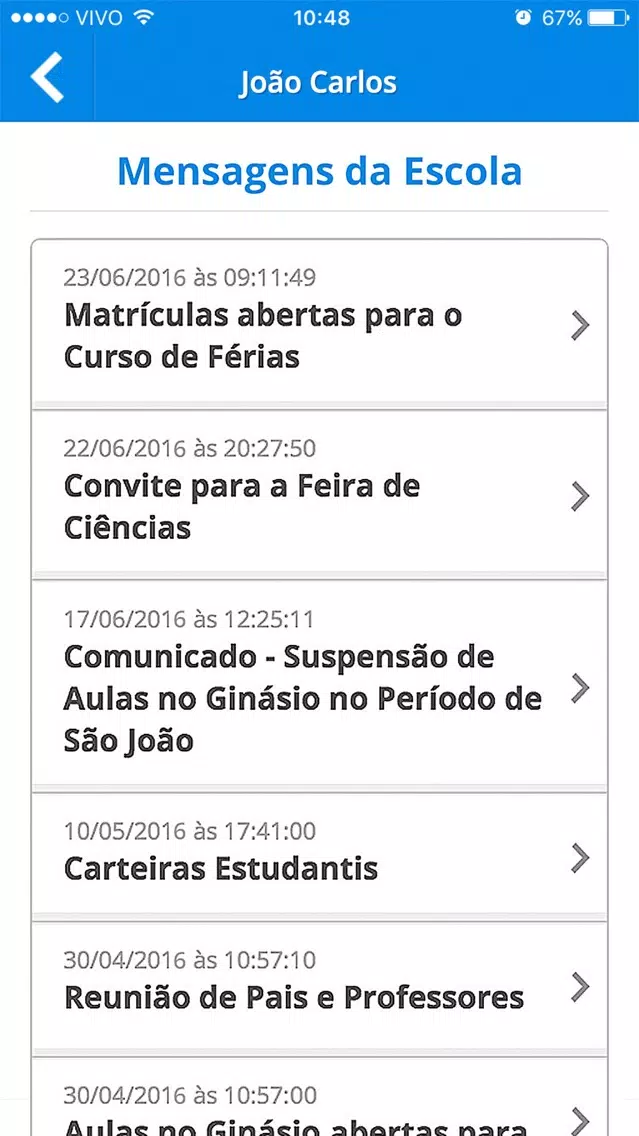639x1136 pixels.
Task: Tap the 10:48 clock in status bar
Action: [321, 18]
